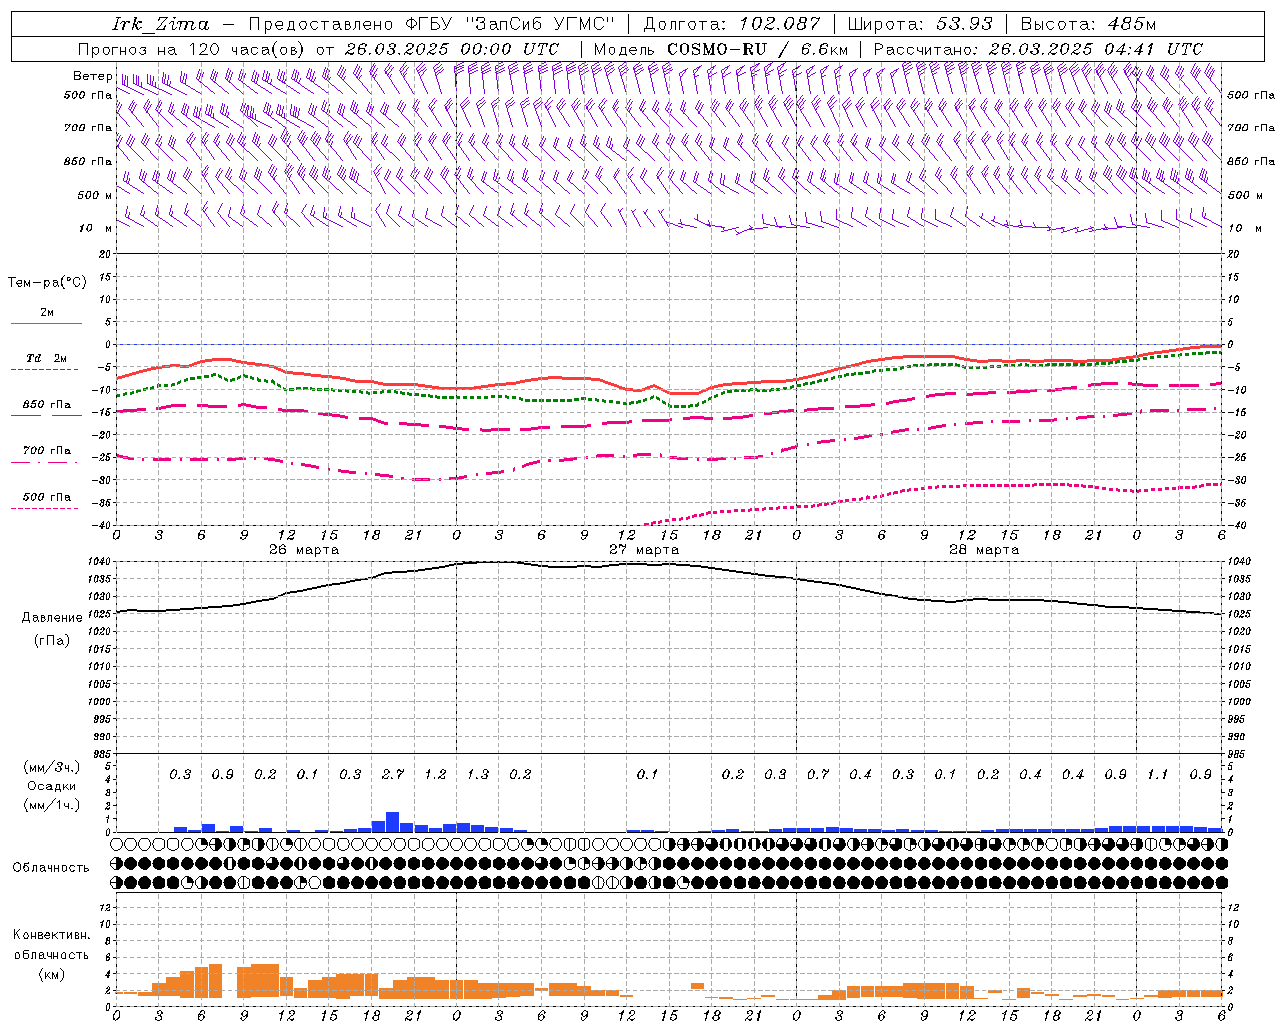Click "Рассчитано: 26.03.2025 04:41 UTC" timestamp
The image size is (1280, 1024).
pos(1038,49)
